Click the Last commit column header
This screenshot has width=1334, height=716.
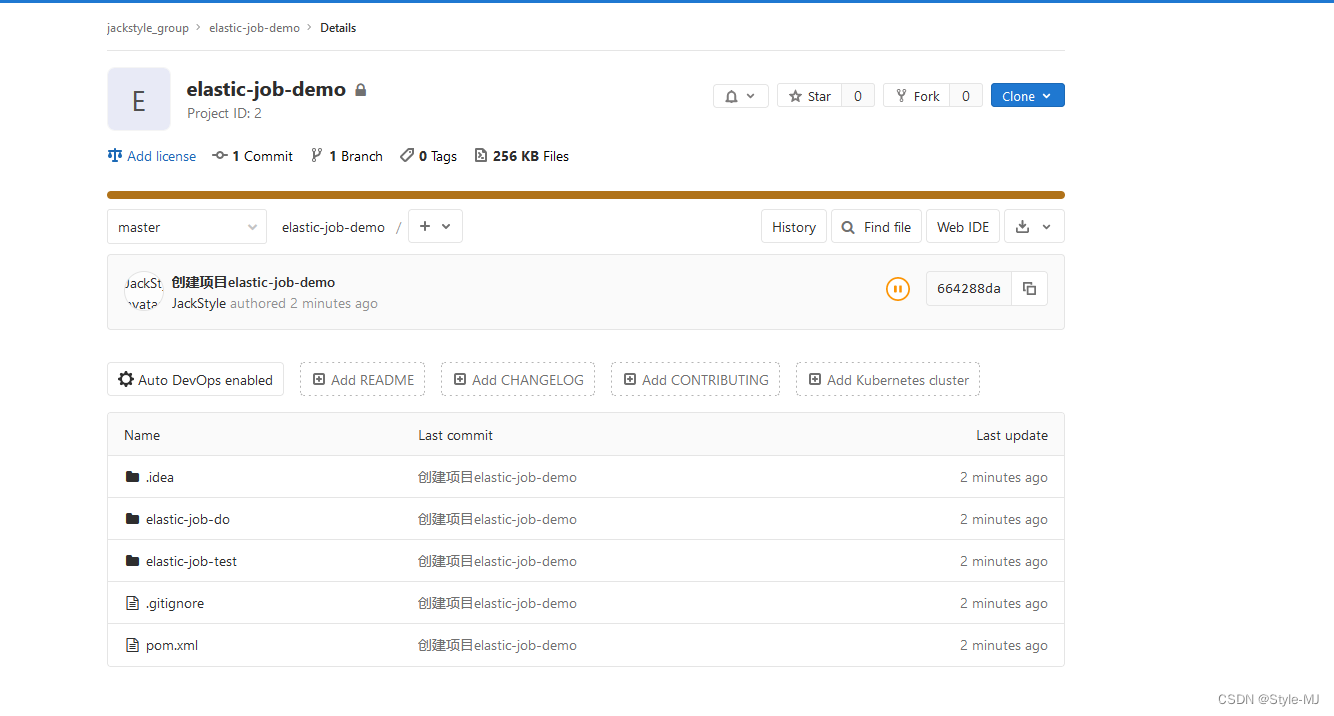click(x=455, y=435)
